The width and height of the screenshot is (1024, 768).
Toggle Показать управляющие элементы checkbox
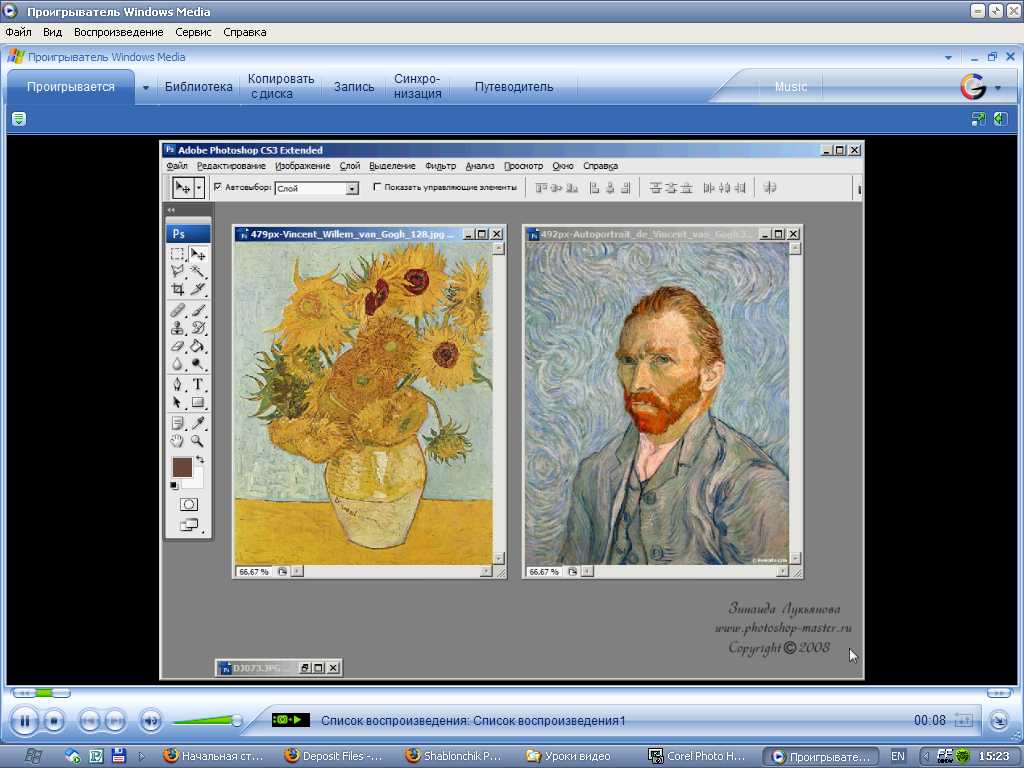point(377,187)
